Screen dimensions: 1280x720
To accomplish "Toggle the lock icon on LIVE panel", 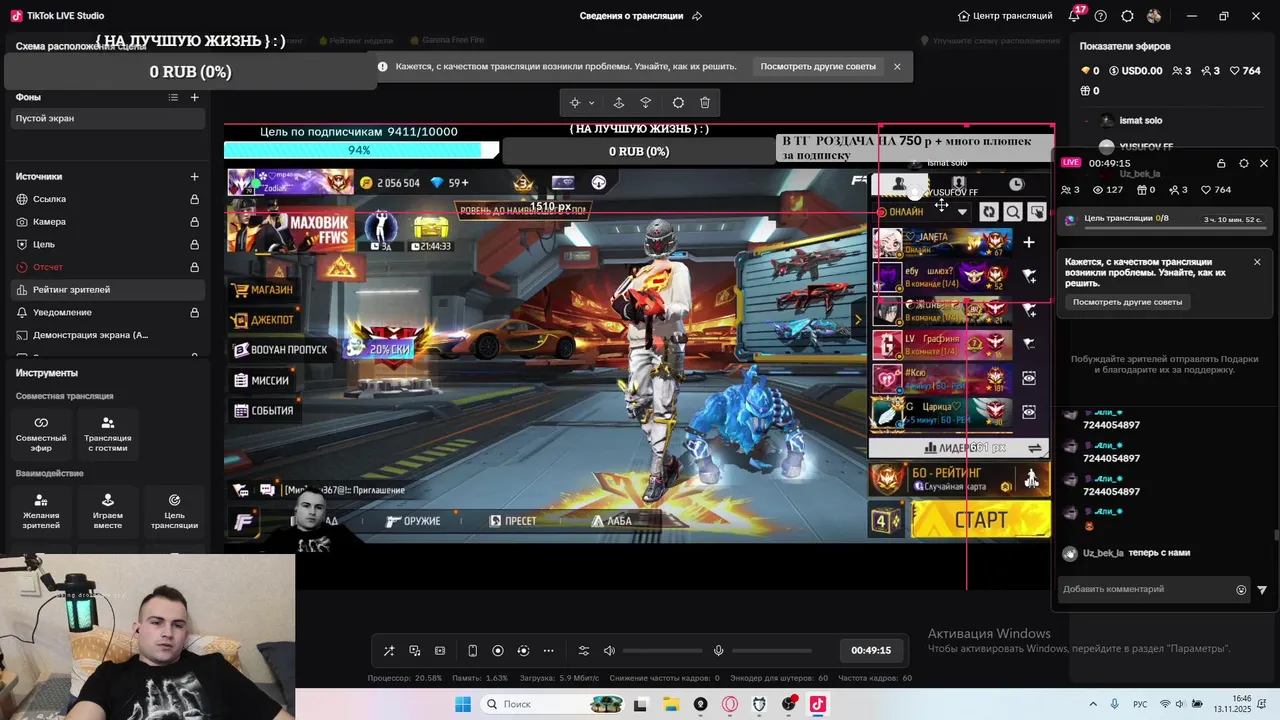I will click(x=1221, y=163).
